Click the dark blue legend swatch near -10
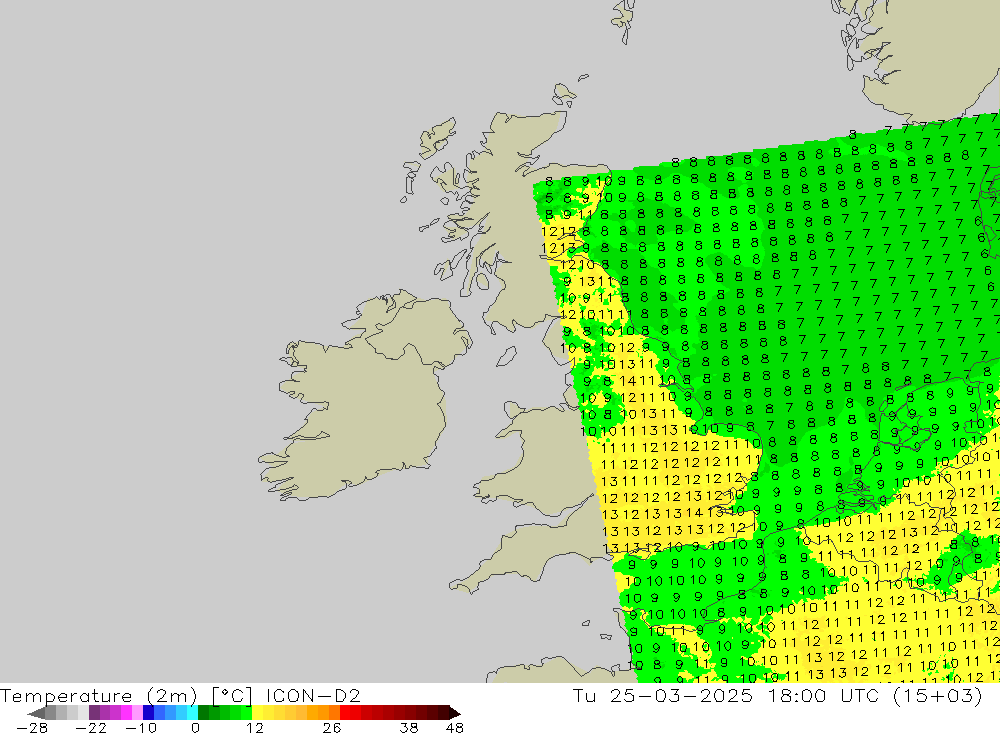1000x733 pixels. click(149, 713)
